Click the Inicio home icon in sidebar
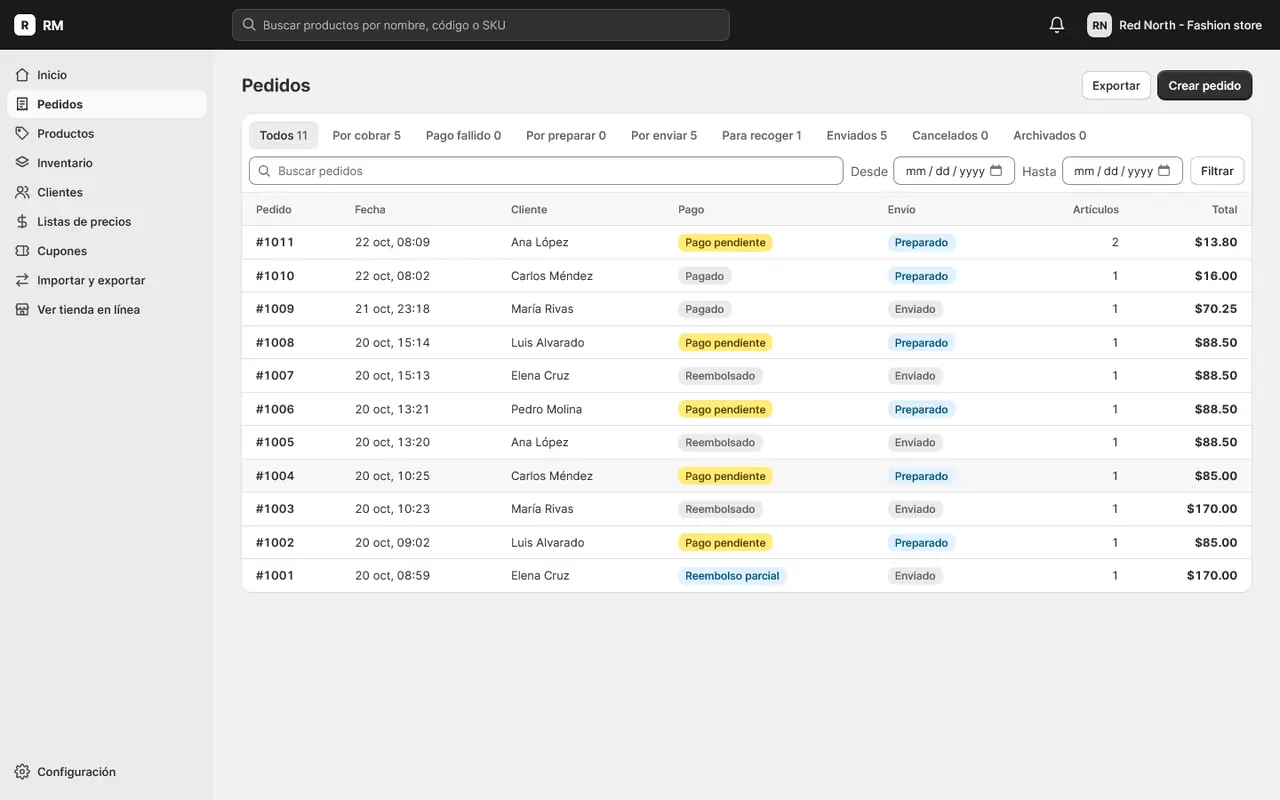This screenshot has height=800, width=1280. coord(22,75)
